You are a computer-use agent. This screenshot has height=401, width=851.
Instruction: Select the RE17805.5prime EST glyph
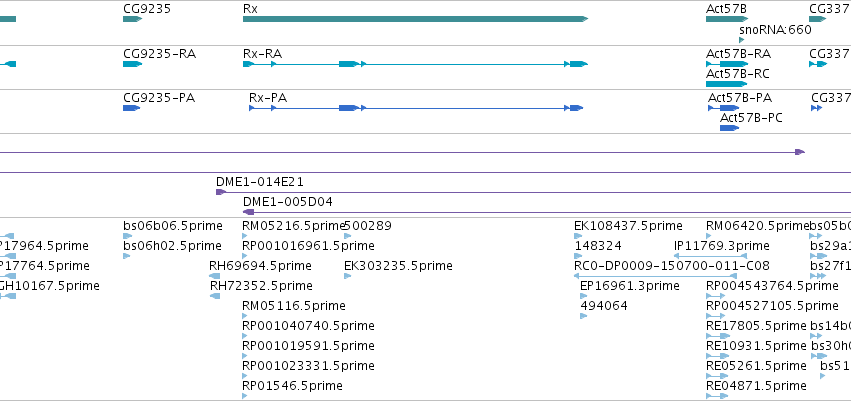(718, 336)
